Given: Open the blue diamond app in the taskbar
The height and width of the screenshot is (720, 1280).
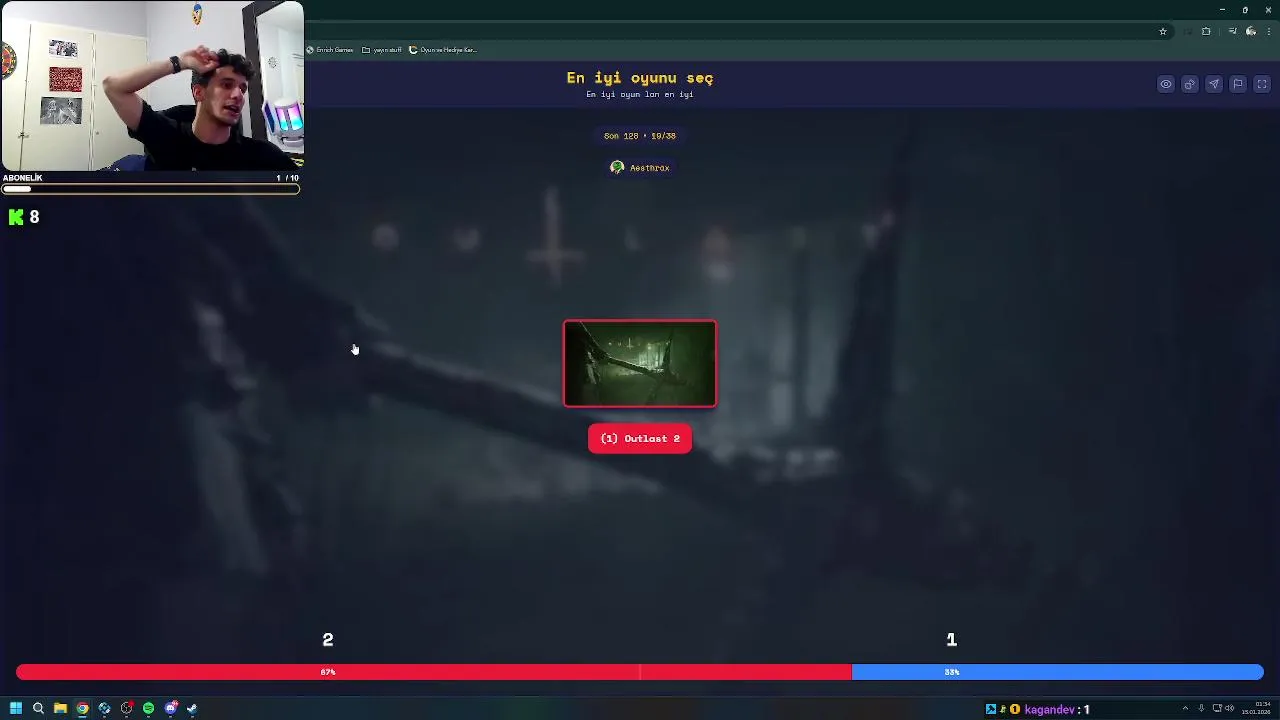Looking at the screenshot, I should click(104, 709).
